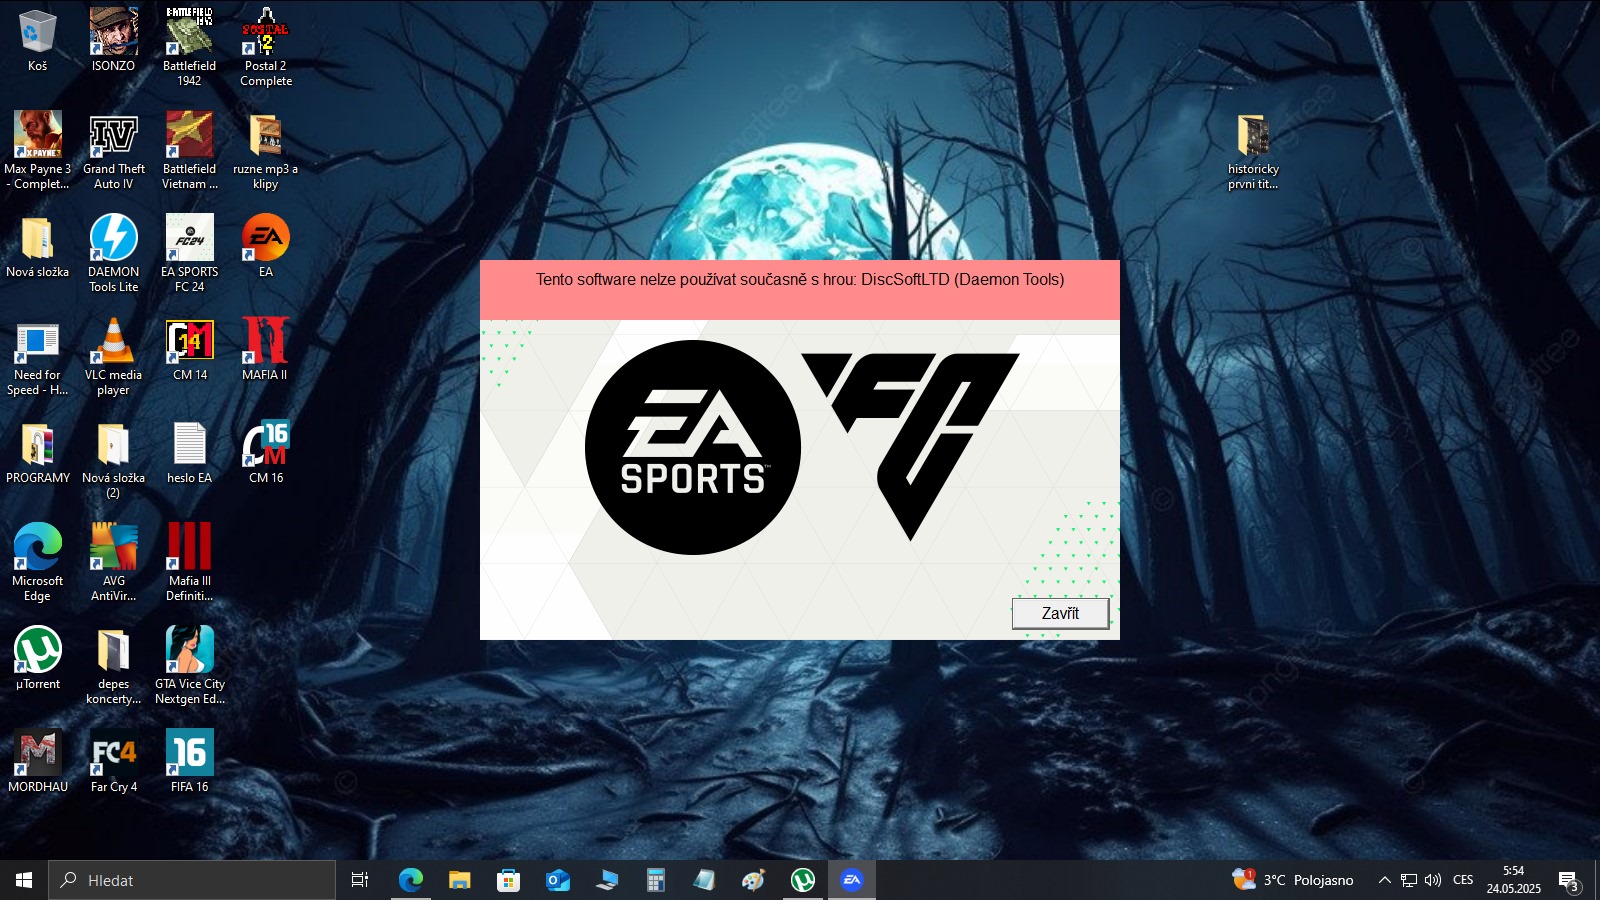Focus the Hledat taskbar search box
The width and height of the screenshot is (1600, 900).
[x=192, y=880]
